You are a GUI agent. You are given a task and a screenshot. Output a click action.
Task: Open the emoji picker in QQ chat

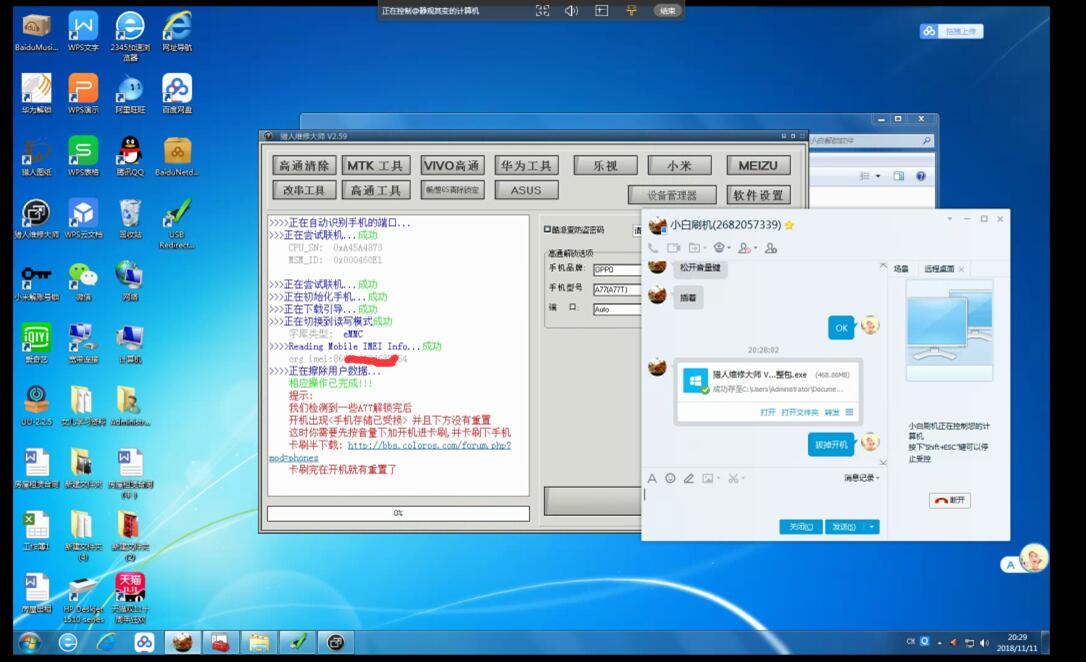[x=670, y=478]
